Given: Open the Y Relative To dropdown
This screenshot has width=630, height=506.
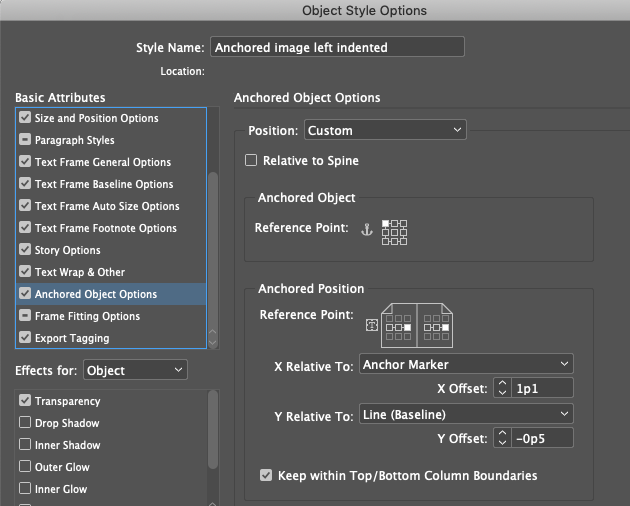Looking at the screenshot, I should click(466, 414).
